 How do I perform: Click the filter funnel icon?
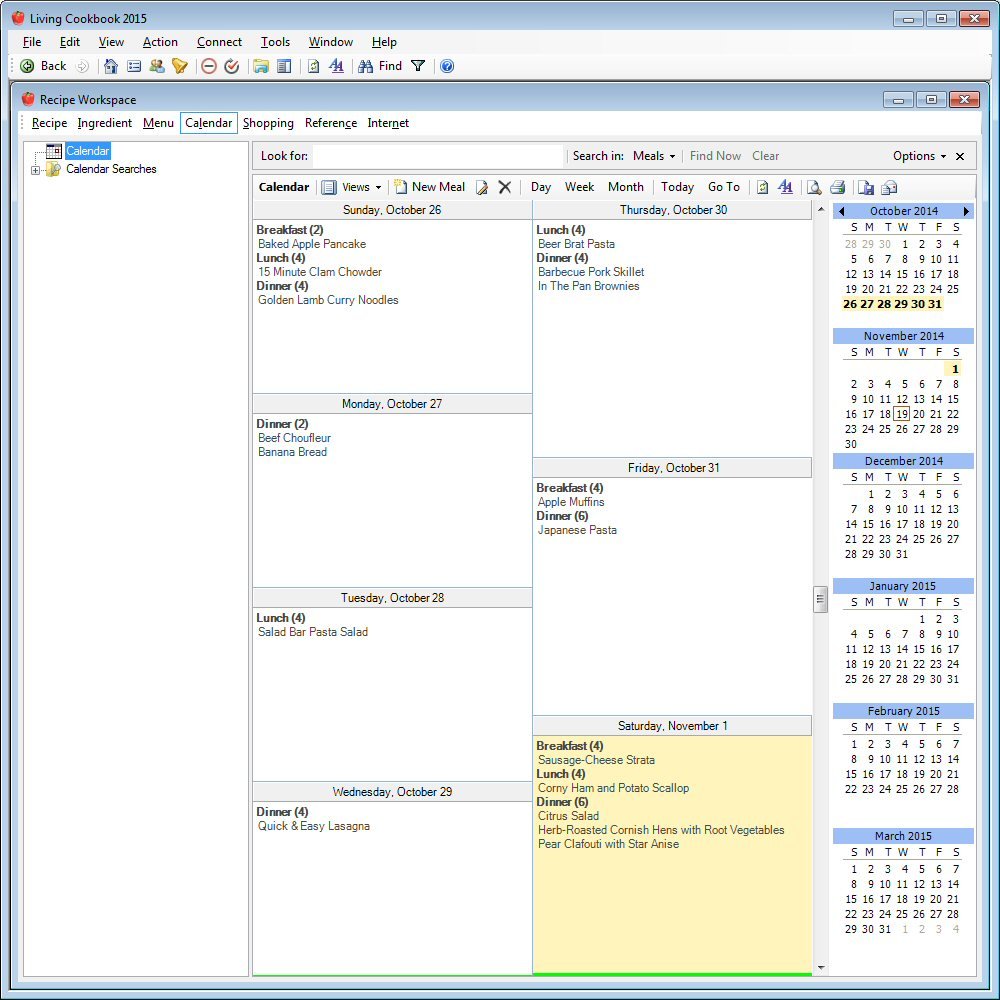coord(418,66)
